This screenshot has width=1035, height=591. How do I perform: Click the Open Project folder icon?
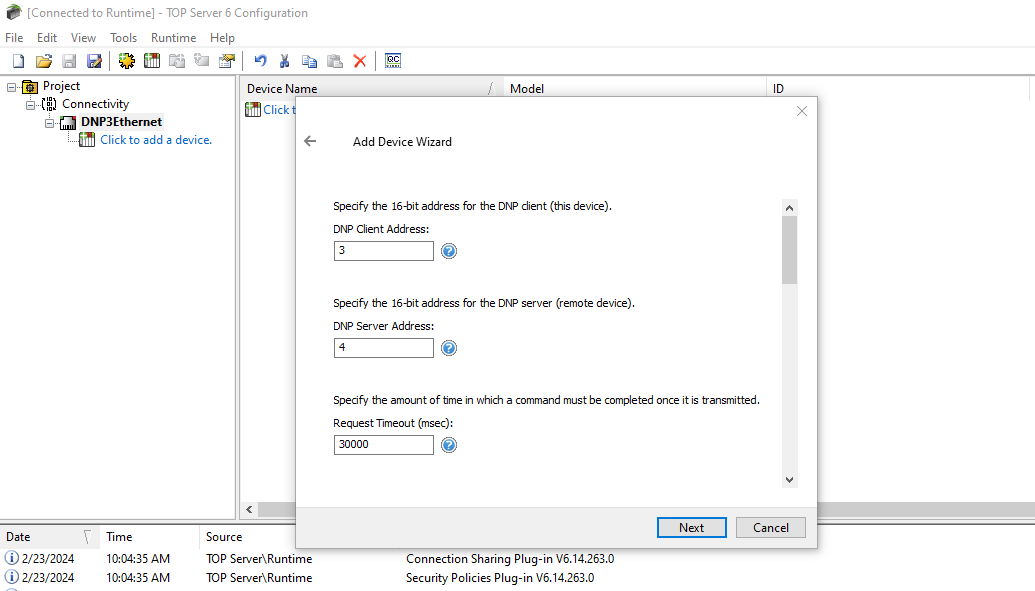point(43,60)
